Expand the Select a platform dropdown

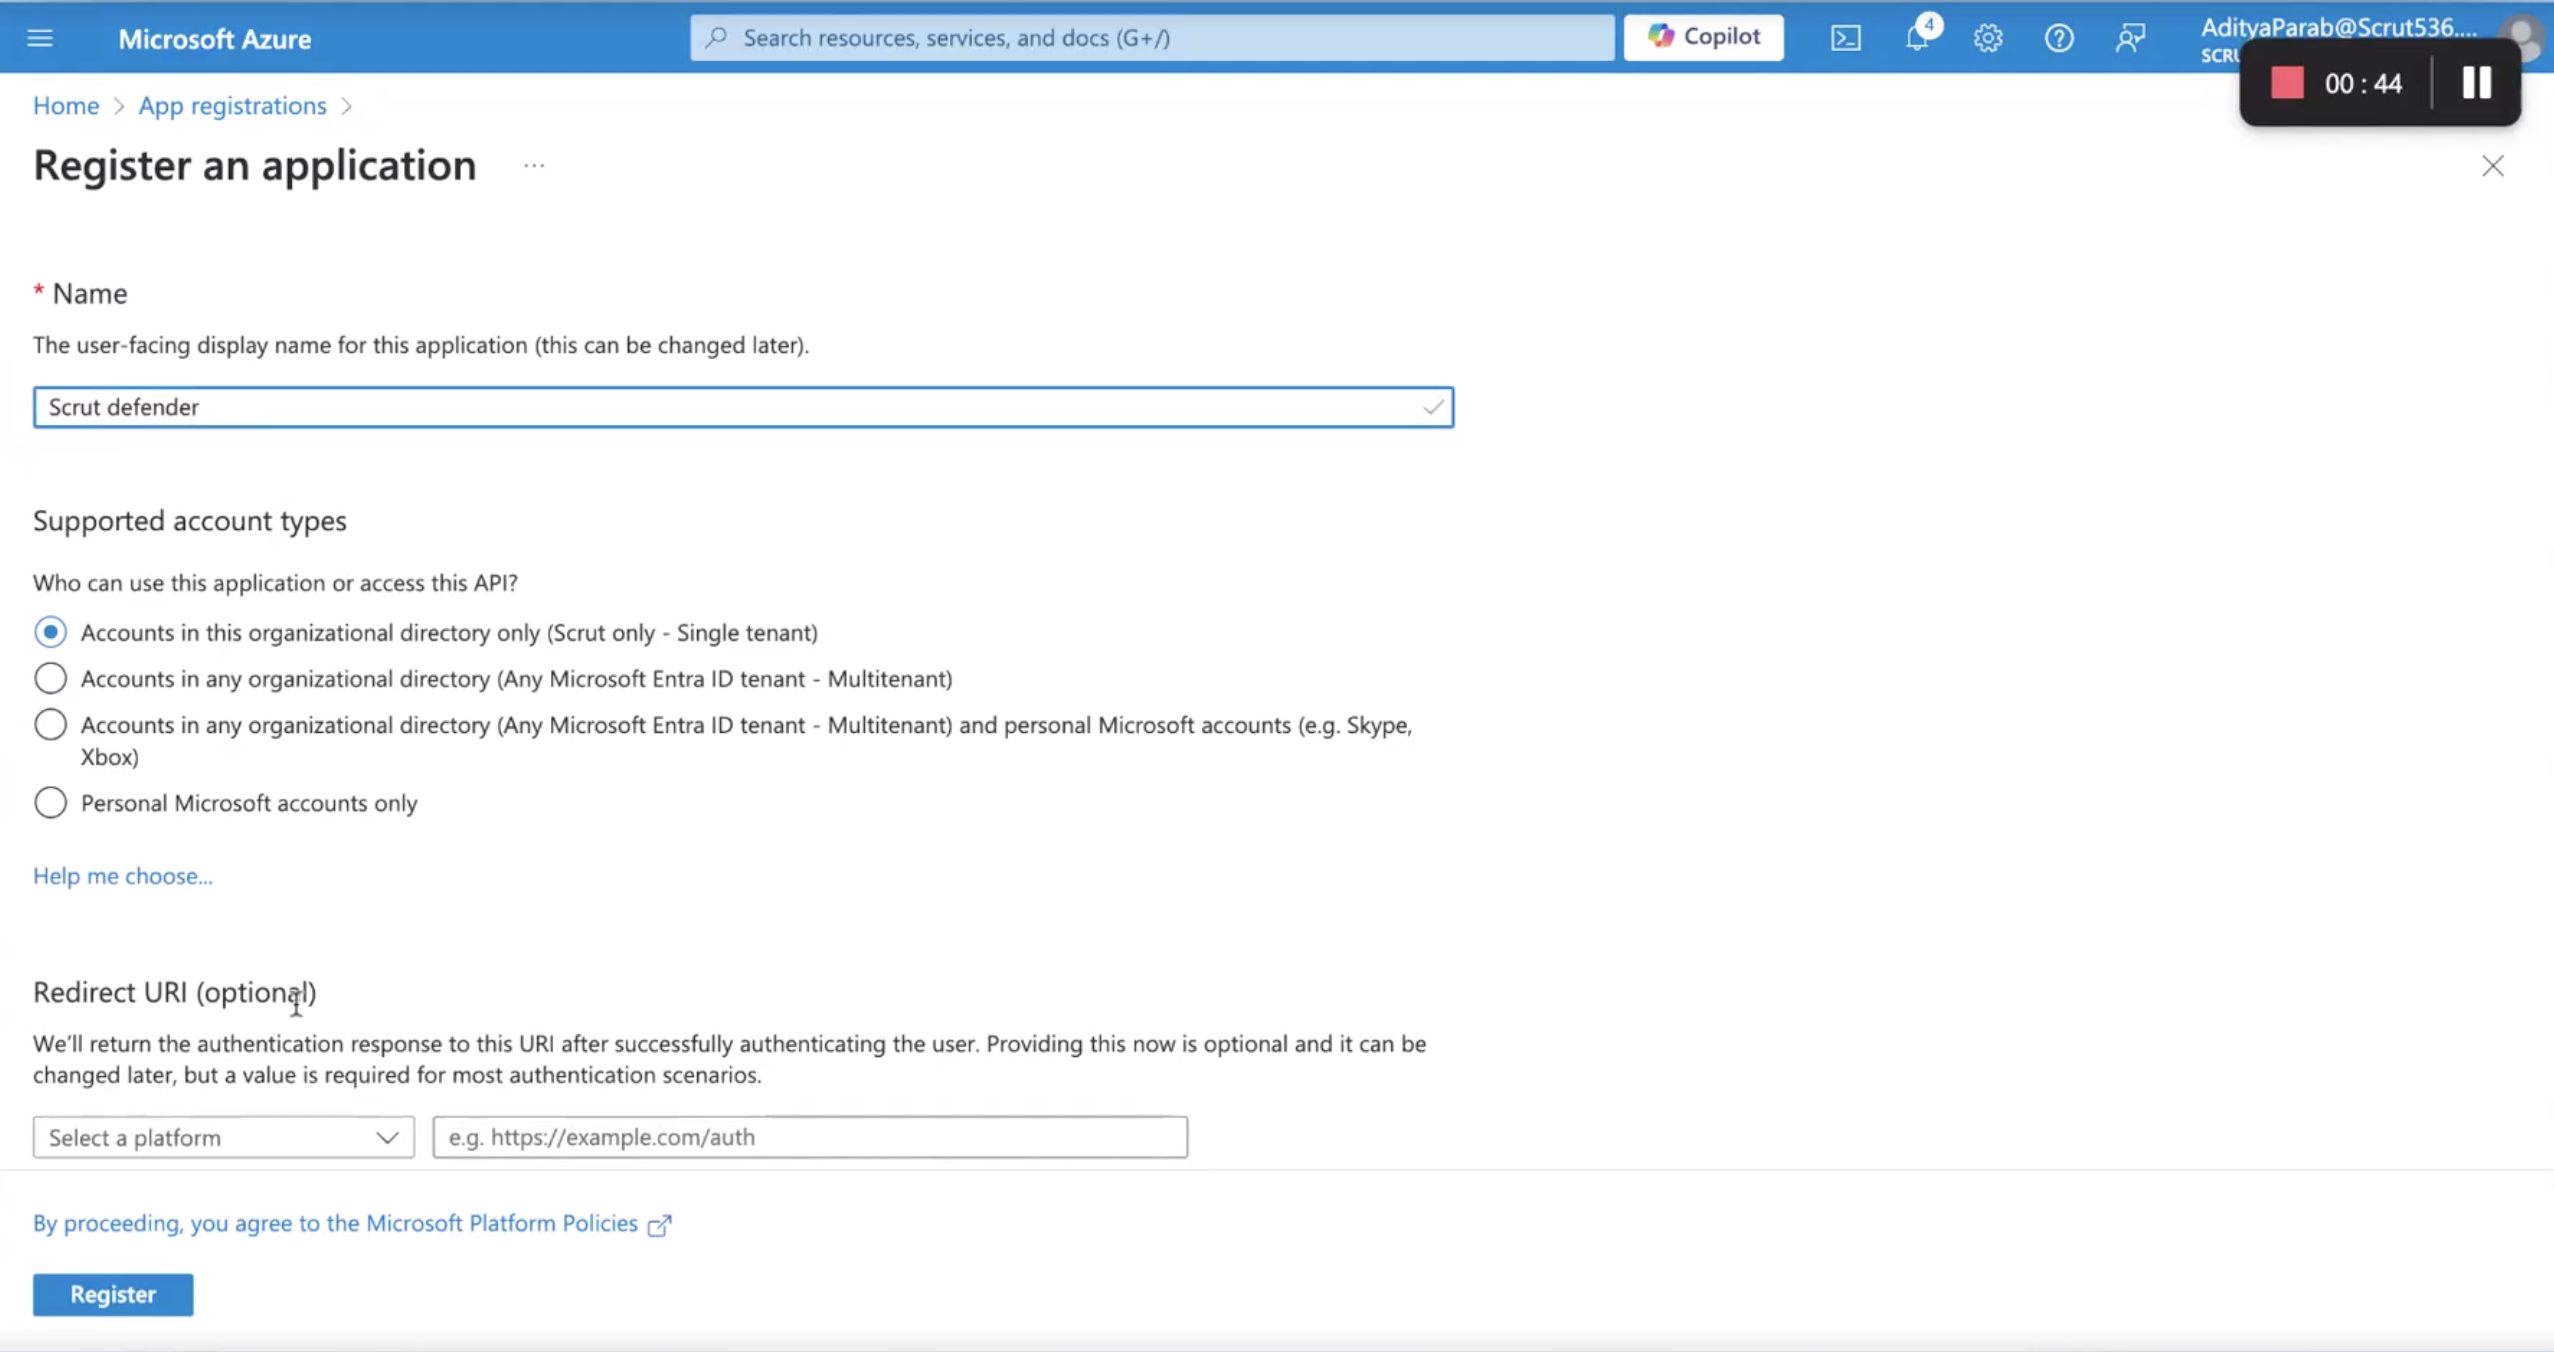223,1137
